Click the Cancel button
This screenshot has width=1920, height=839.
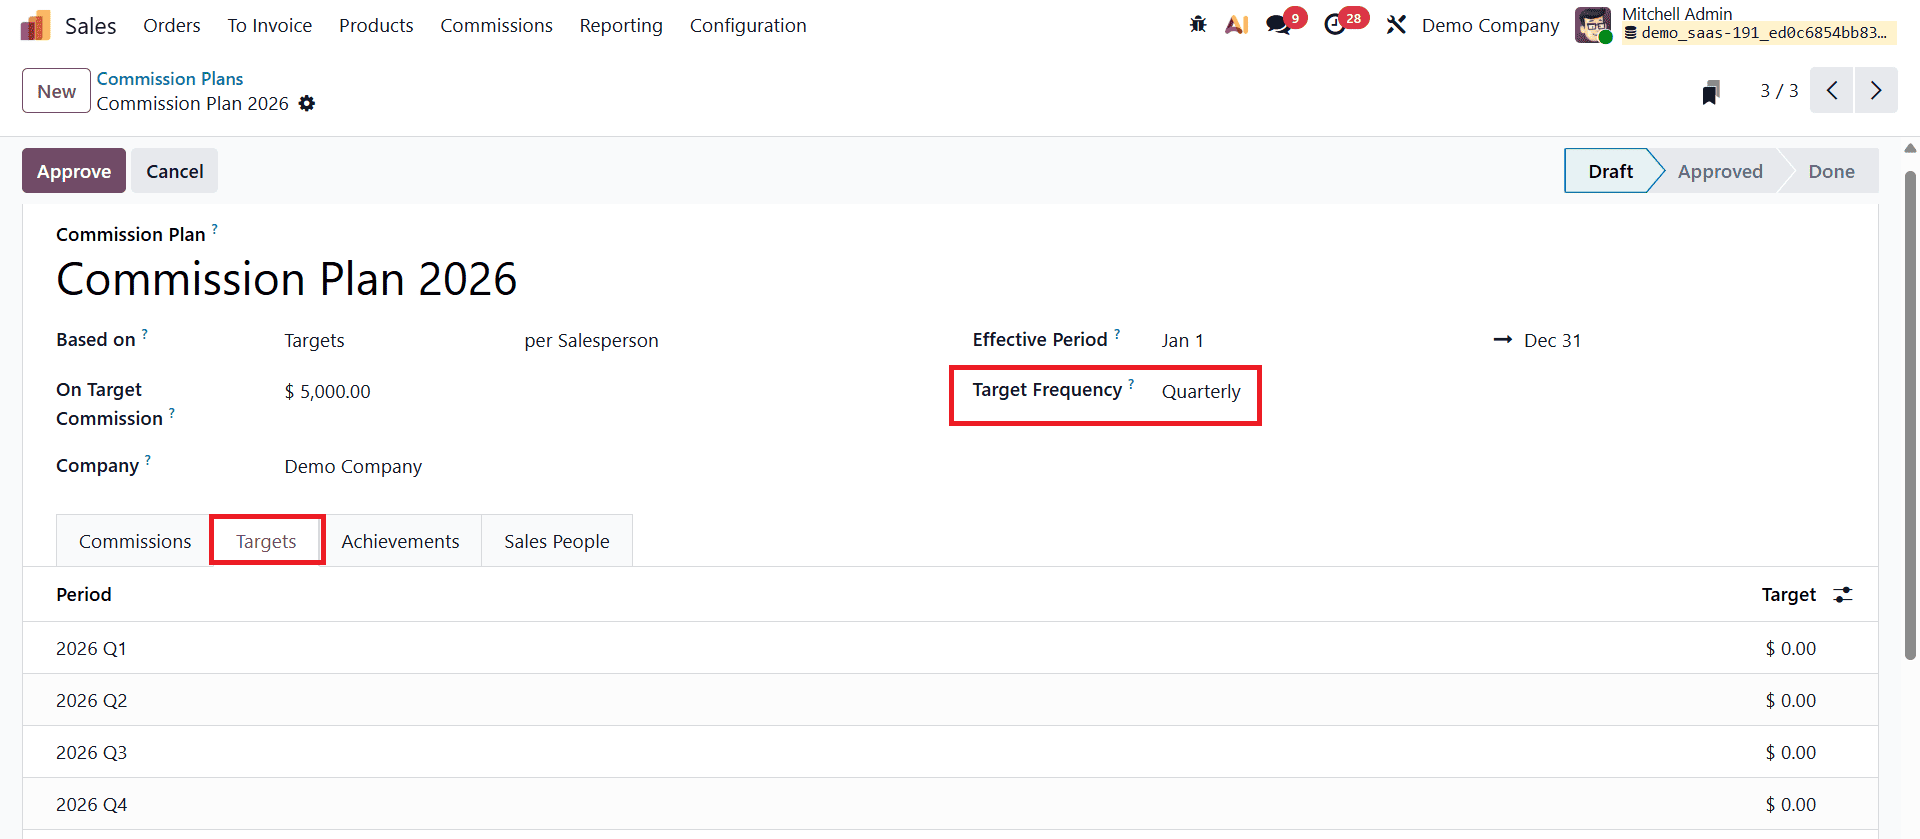(175, 171)
